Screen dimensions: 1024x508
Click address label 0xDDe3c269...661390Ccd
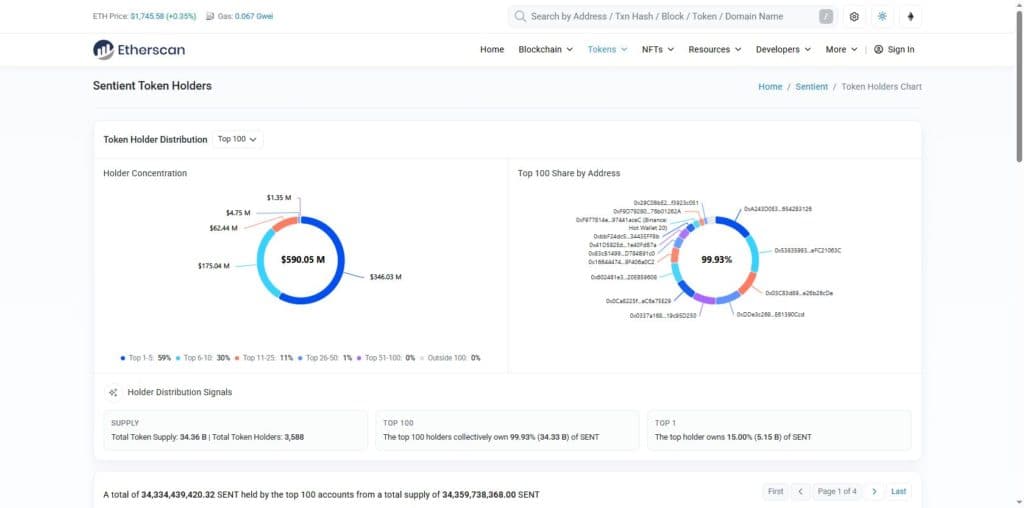tap(770, 314)
